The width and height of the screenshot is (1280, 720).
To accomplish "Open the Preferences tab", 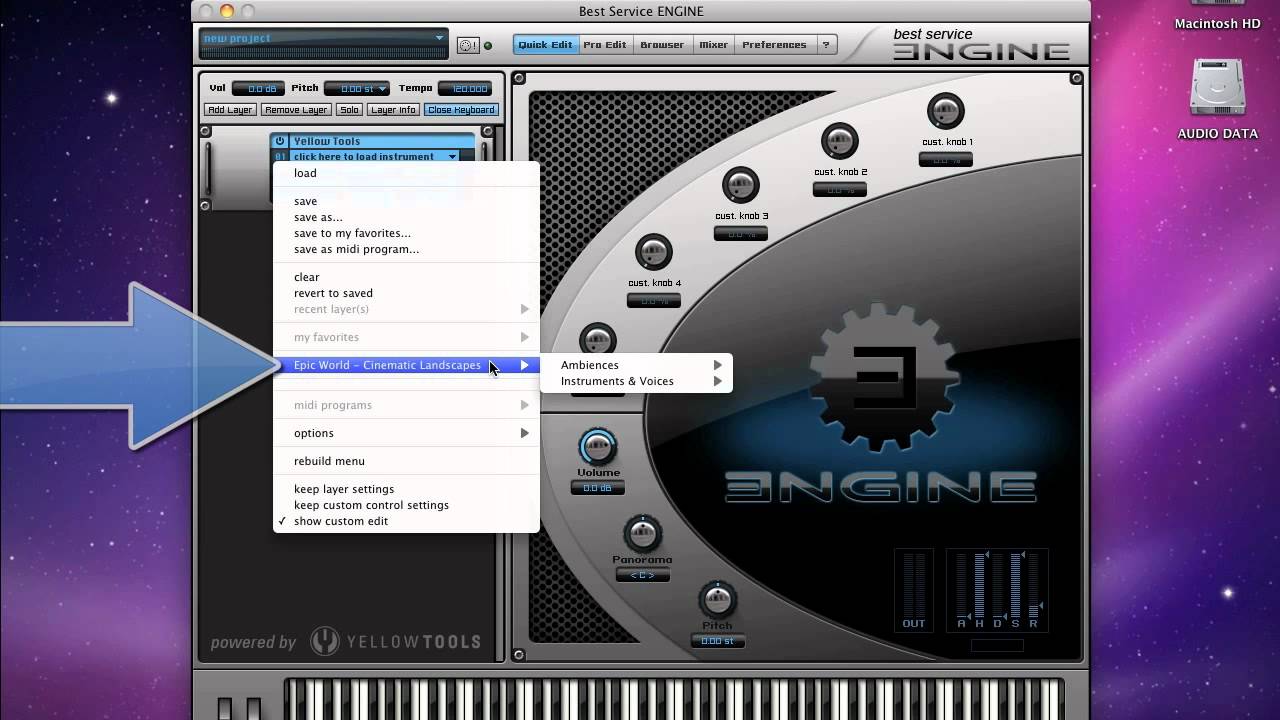I will [x=774, y=45].
